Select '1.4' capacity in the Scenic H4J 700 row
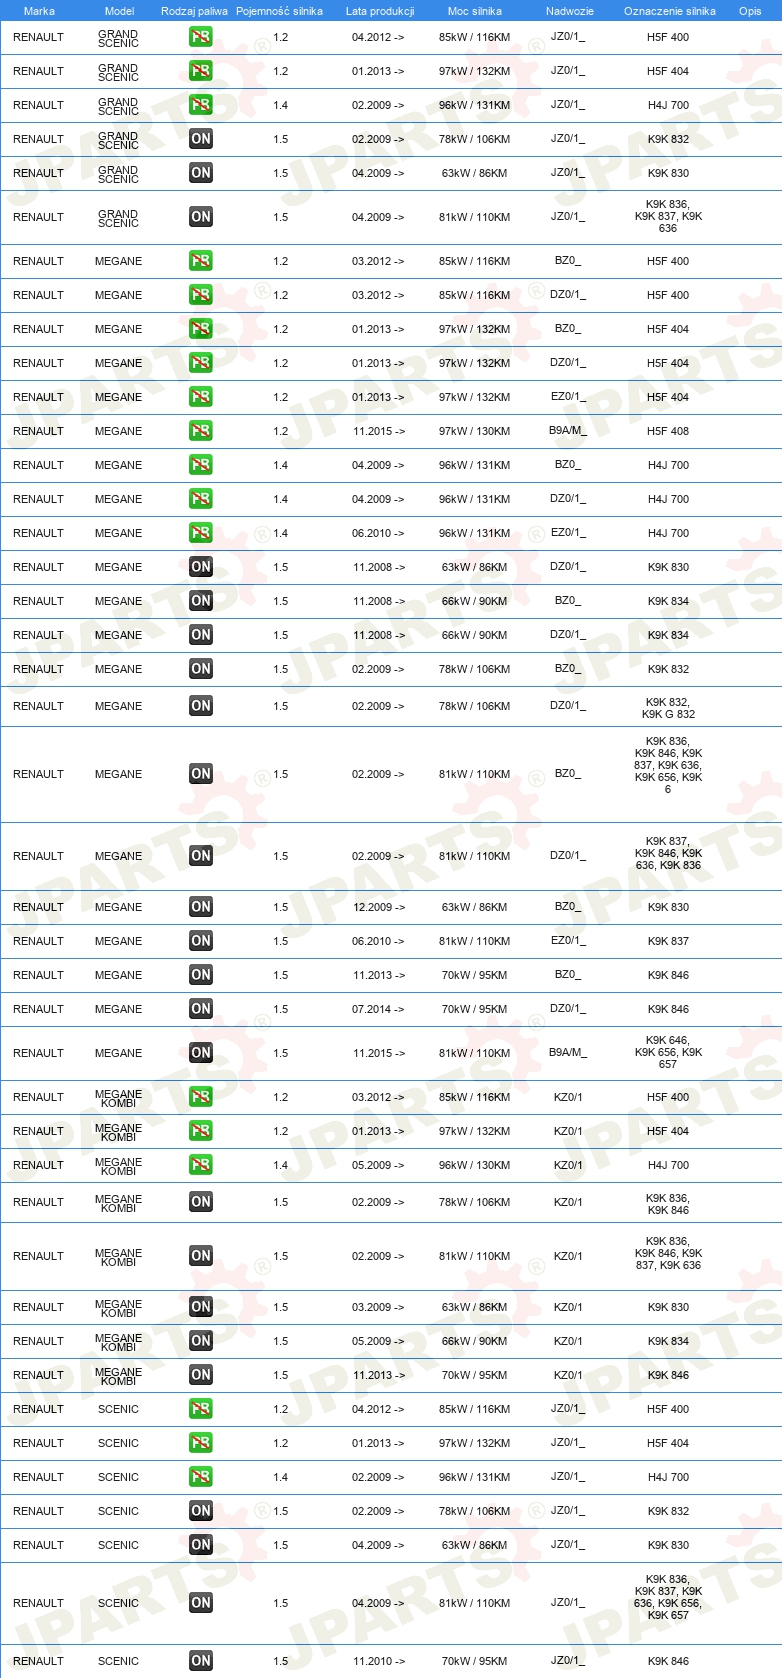Viewport: 782px width, 1678px height. click(280, 1477)
